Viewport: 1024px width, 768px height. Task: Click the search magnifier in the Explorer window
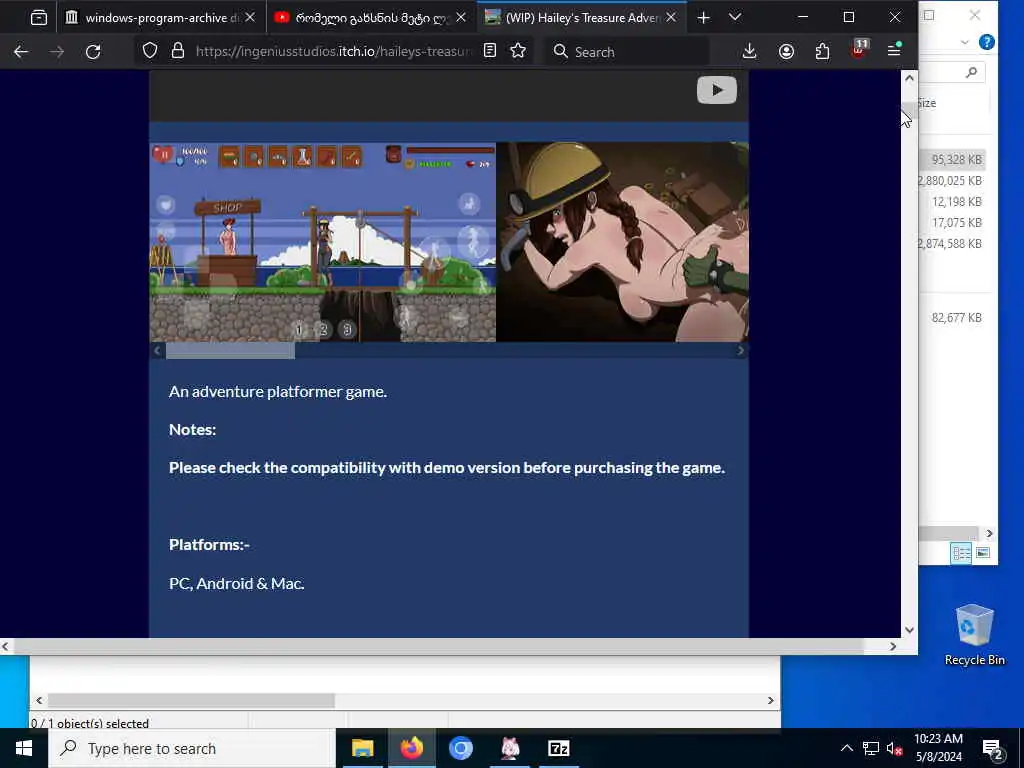tap(972, 72)
